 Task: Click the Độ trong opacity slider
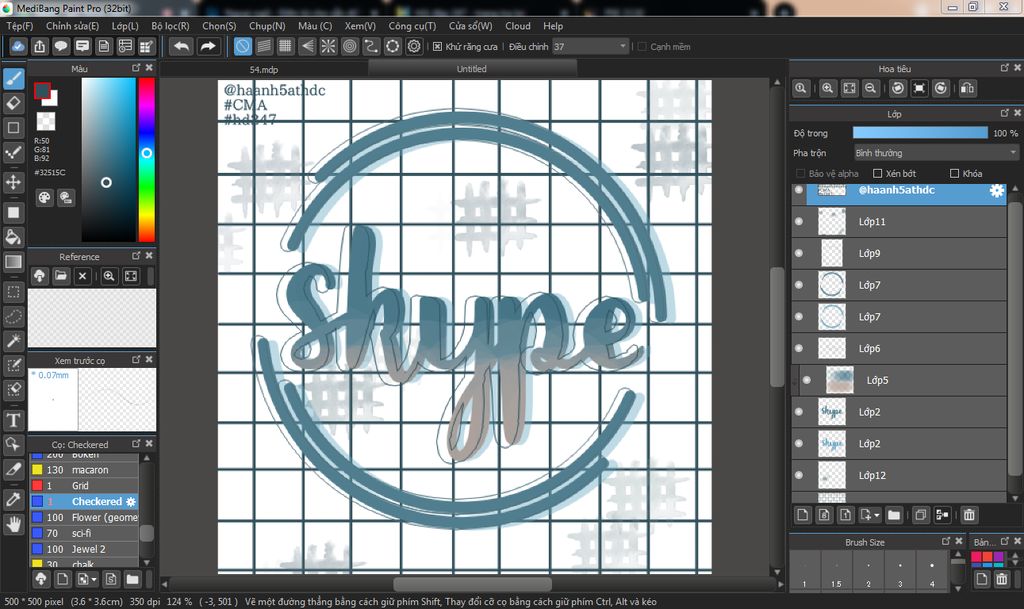point(920,133)
